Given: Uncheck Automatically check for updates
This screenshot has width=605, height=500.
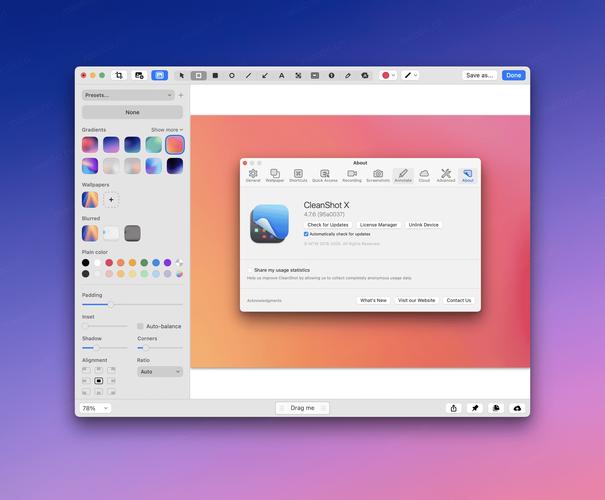Looking at the screenshot, I should (306, 234).
